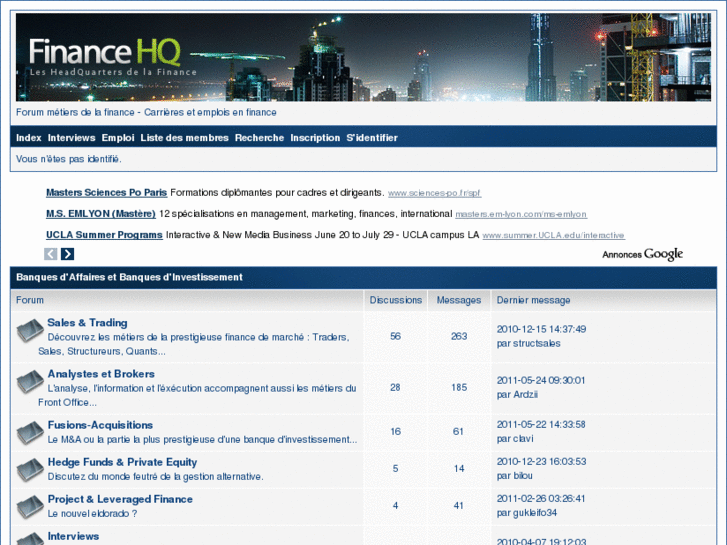Open last message dated 2011-02-26 03:26:41

click(x=541, y=499)
